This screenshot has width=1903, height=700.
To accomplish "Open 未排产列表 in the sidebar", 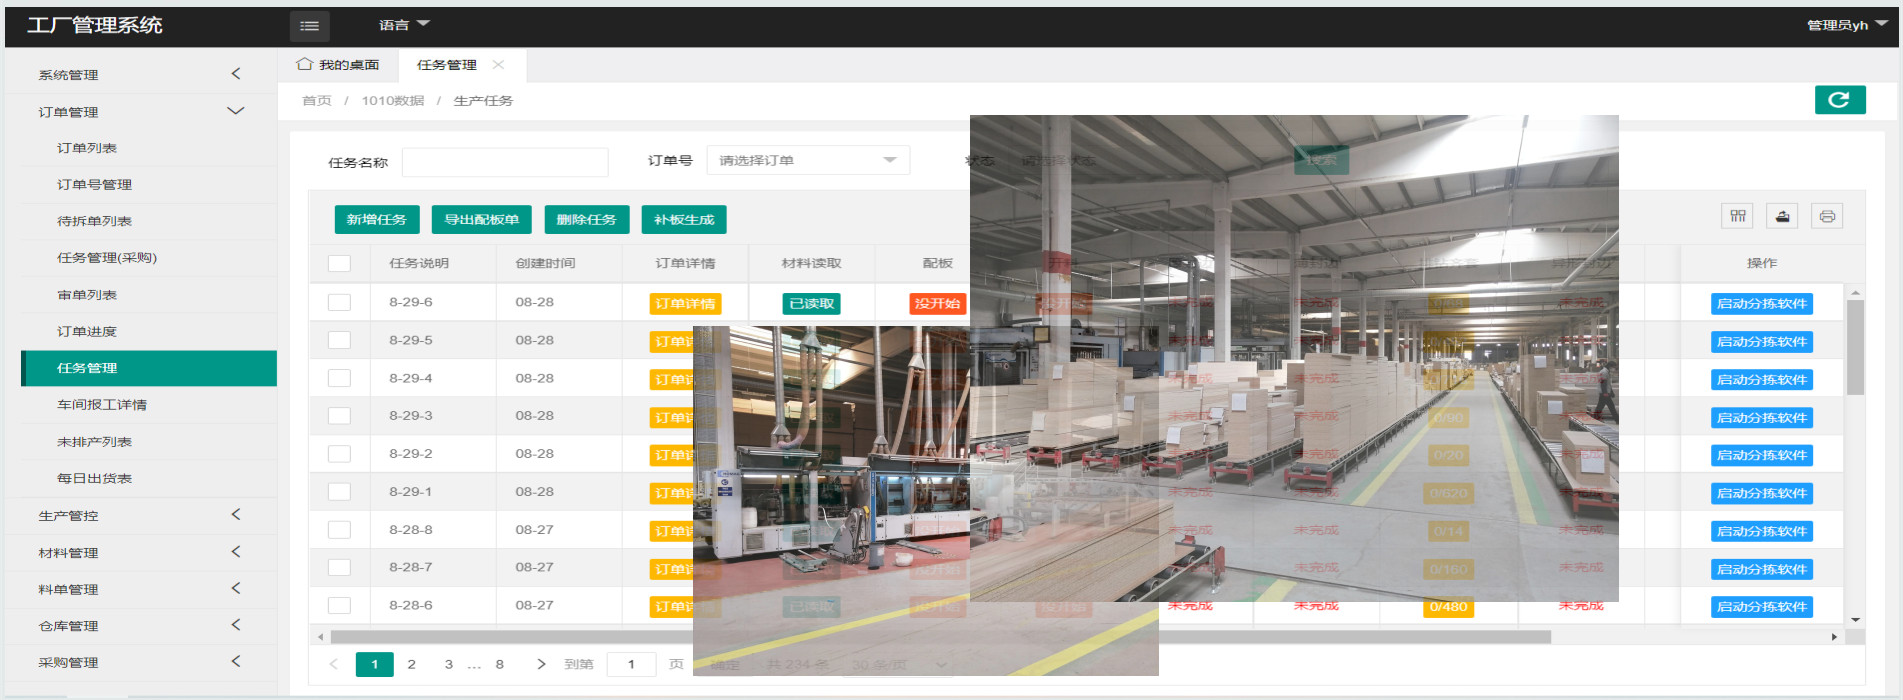I will (149, 442).
